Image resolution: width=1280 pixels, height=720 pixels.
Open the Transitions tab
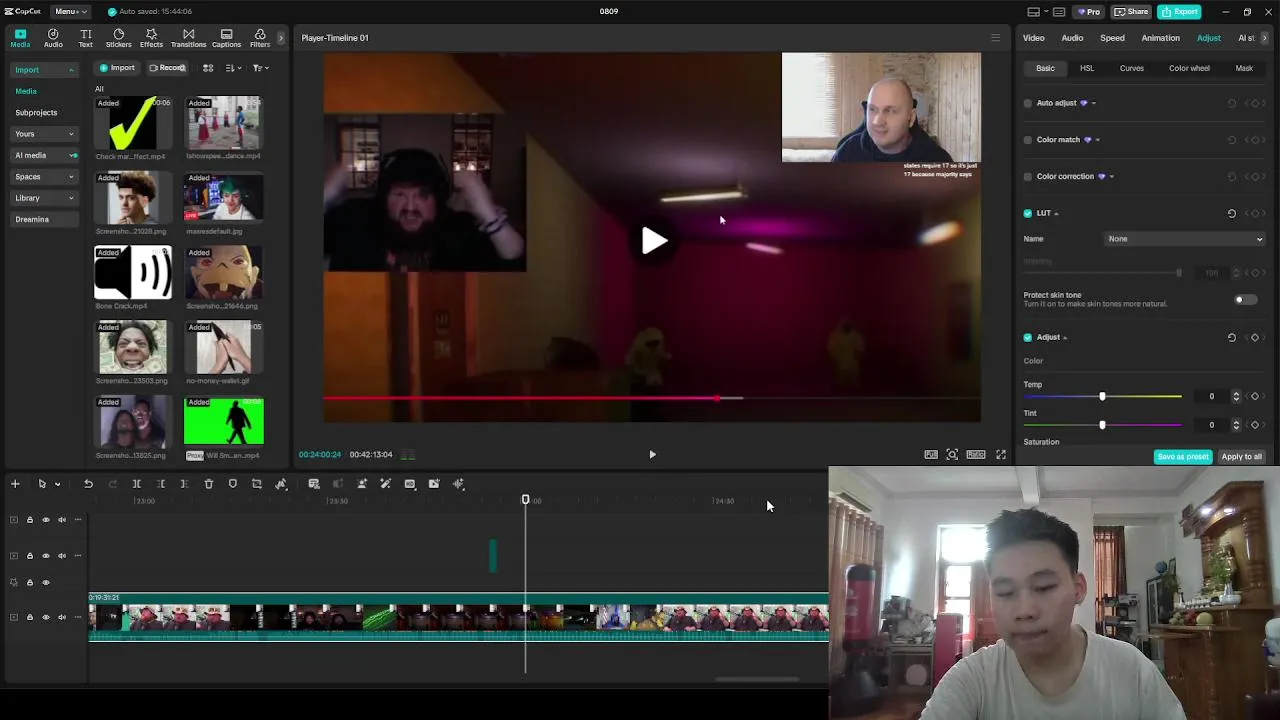188,38
